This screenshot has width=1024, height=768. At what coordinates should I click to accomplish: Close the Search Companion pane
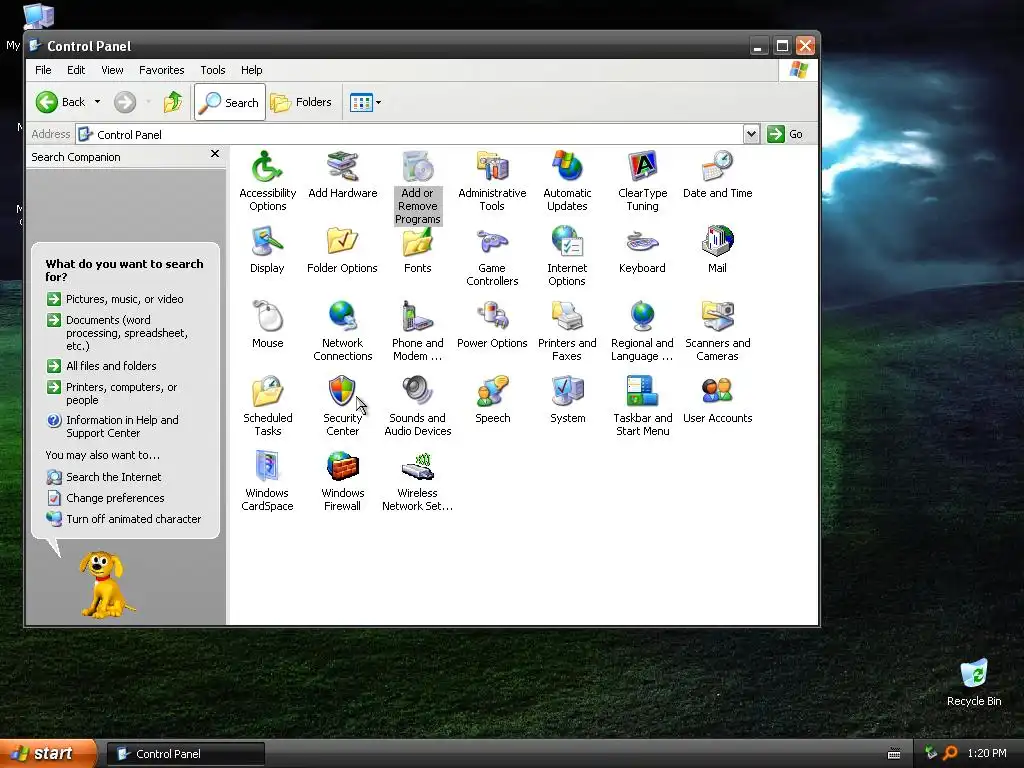[215, 154]
